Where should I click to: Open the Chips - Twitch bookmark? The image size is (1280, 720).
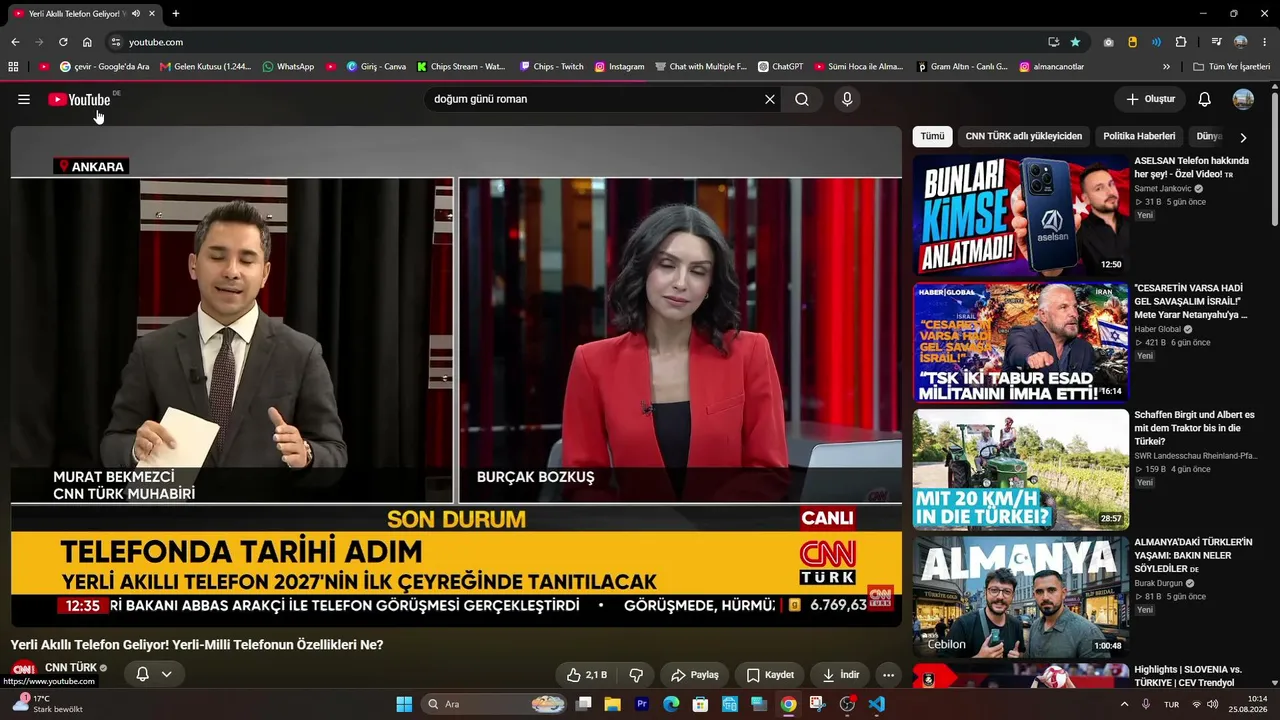(x=551, y=67)
